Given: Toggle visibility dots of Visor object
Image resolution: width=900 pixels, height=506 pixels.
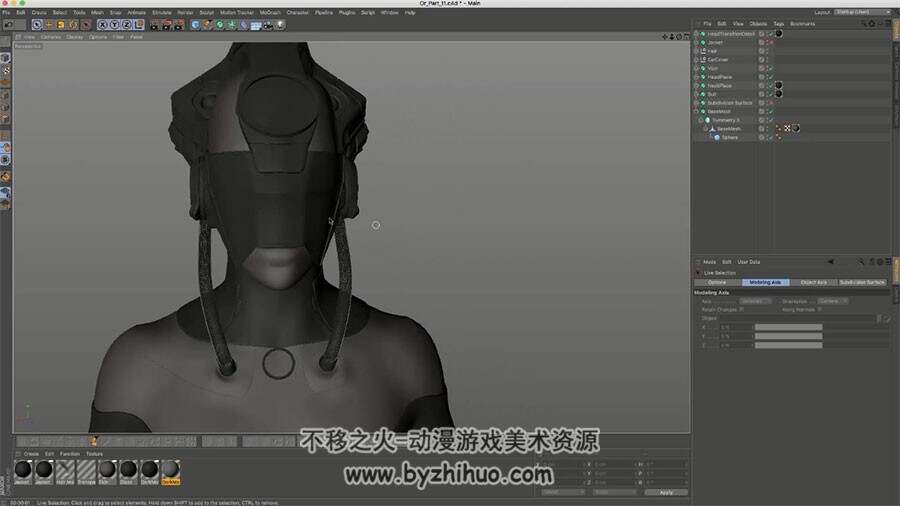Looking at the screenshot, I should point(767,68).
